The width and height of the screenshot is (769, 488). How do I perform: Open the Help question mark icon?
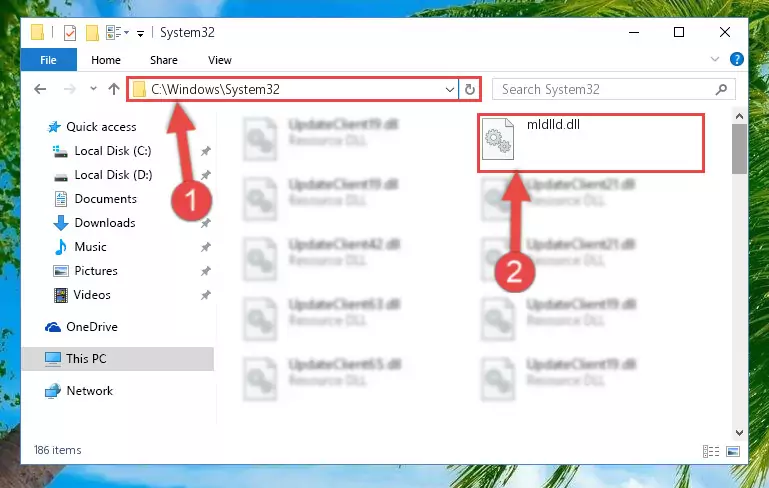(x=736, y=59)
